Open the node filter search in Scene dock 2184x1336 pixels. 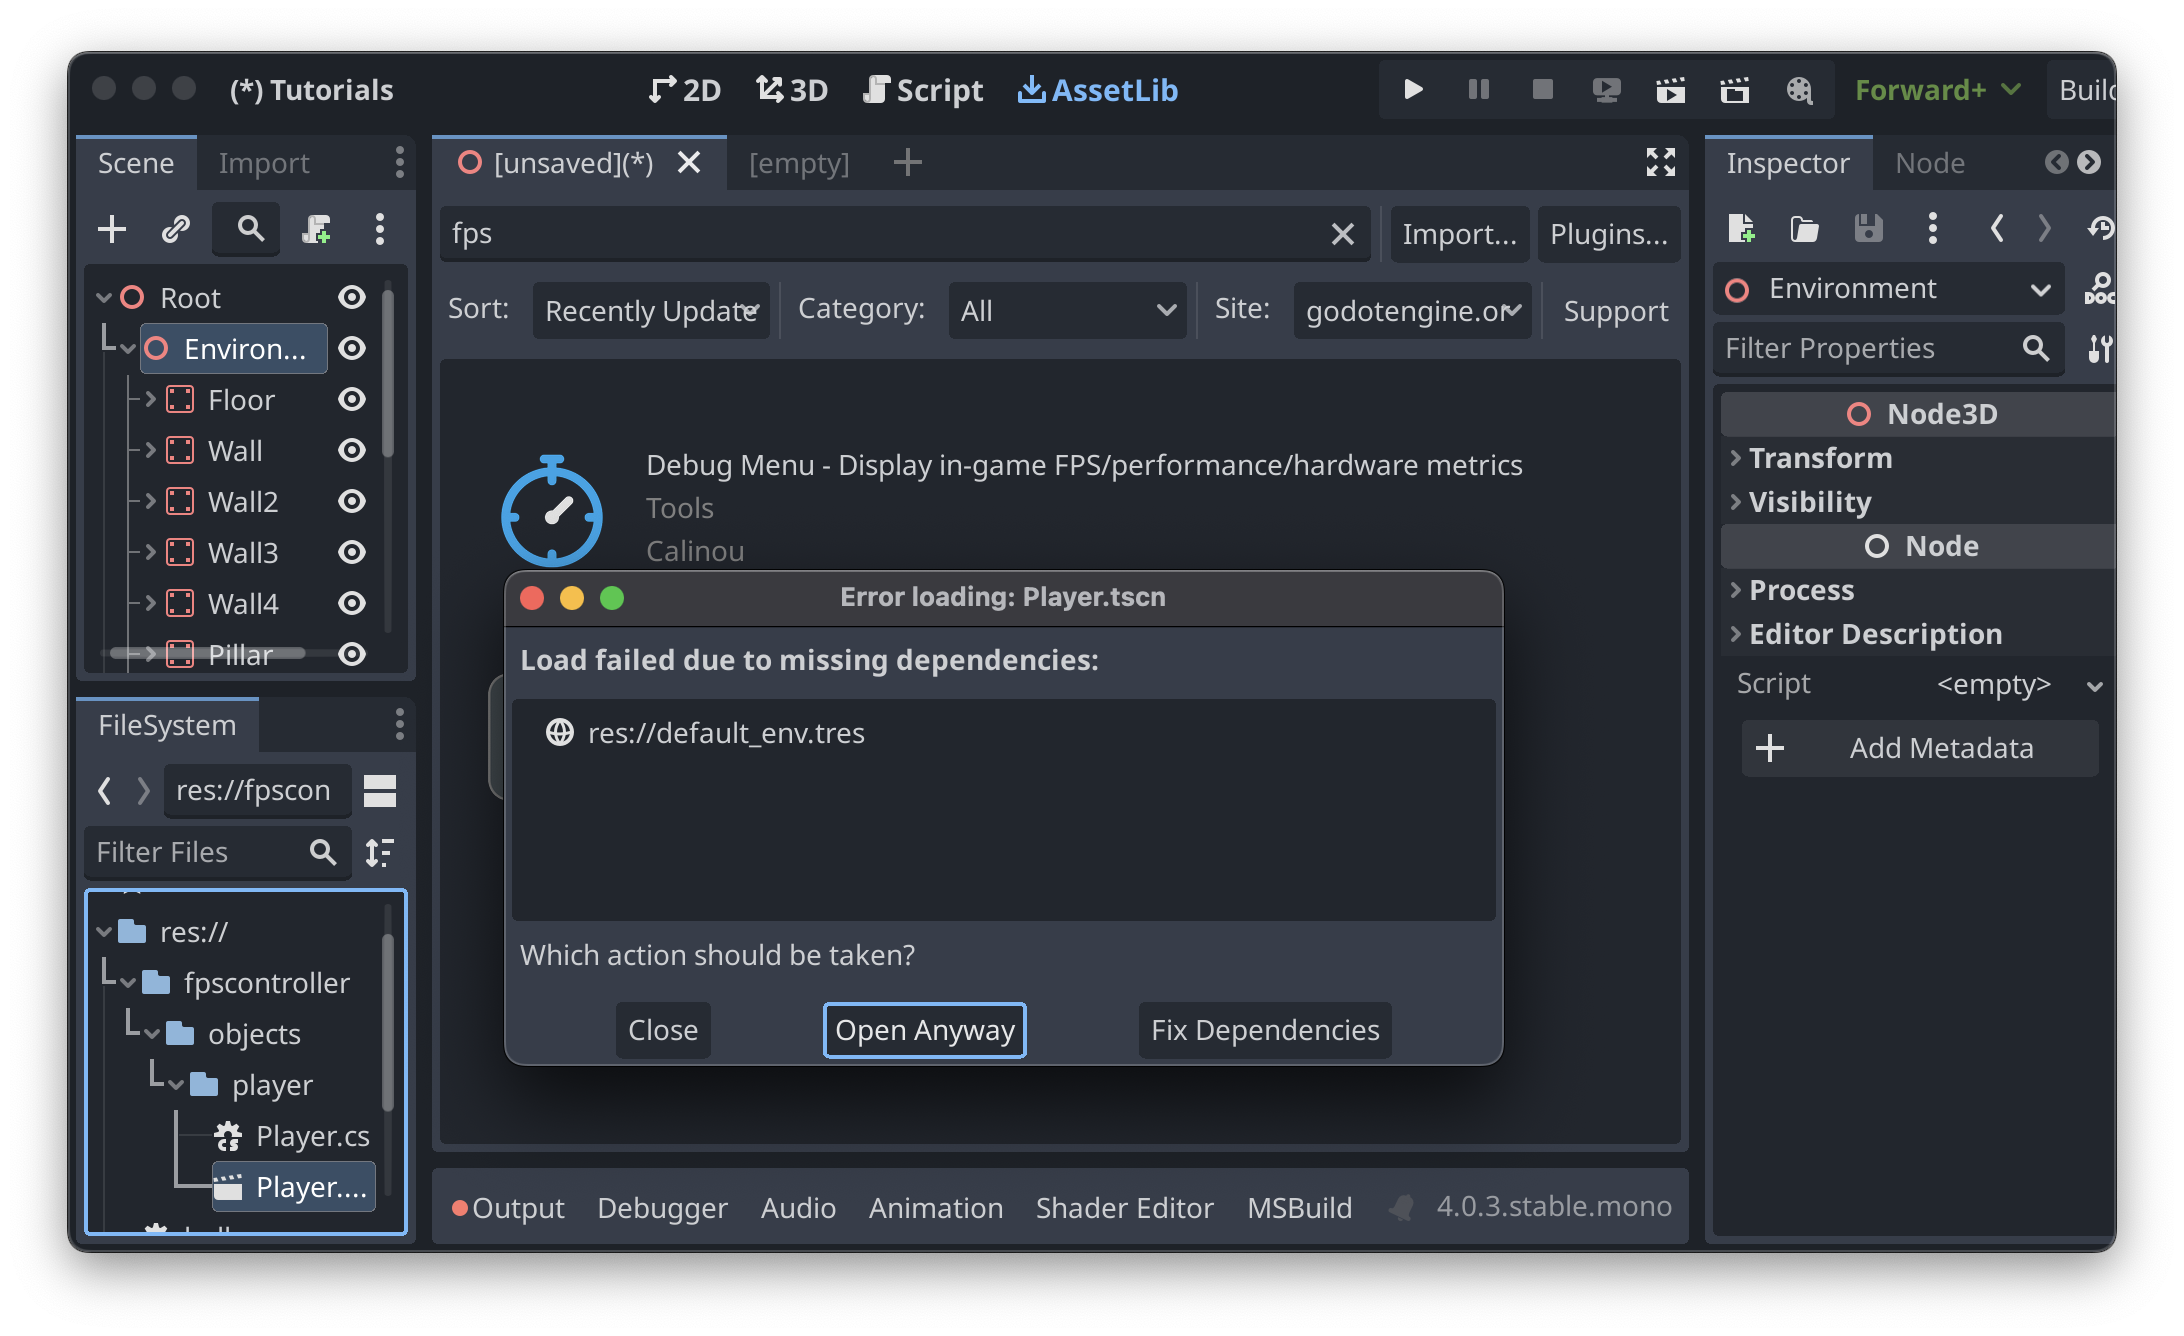(x=246, y=229)
